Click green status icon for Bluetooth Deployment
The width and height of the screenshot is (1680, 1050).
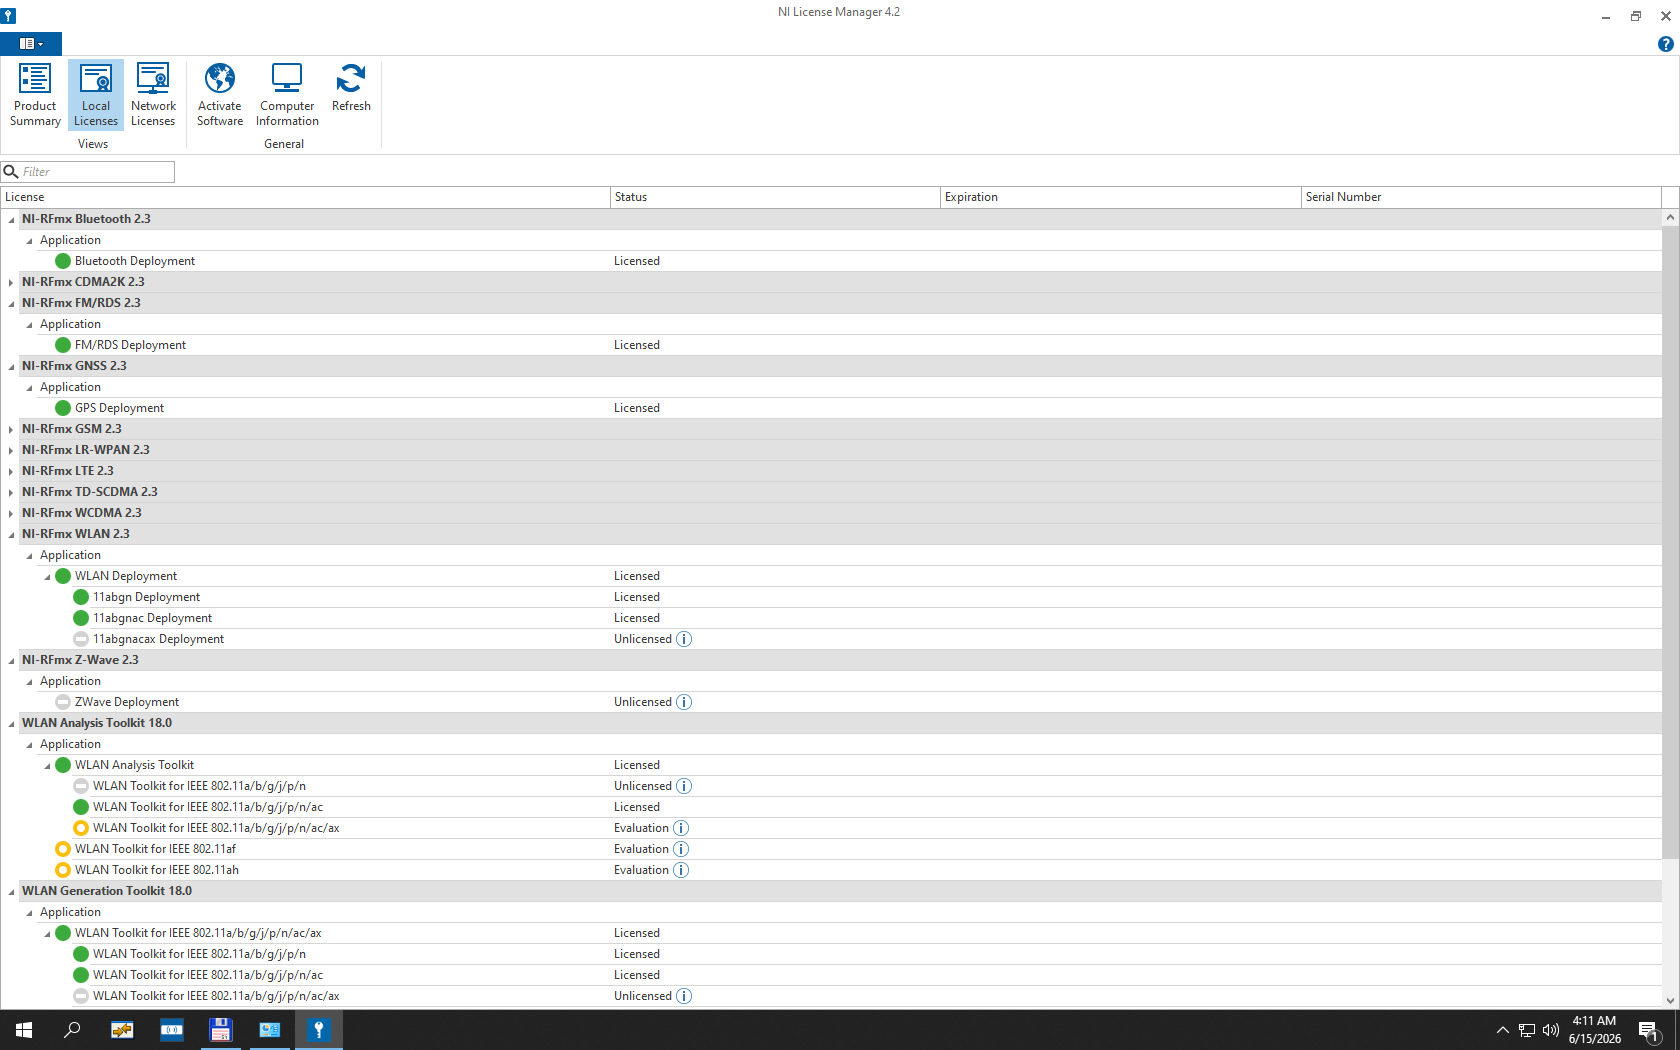coord(63,261)
